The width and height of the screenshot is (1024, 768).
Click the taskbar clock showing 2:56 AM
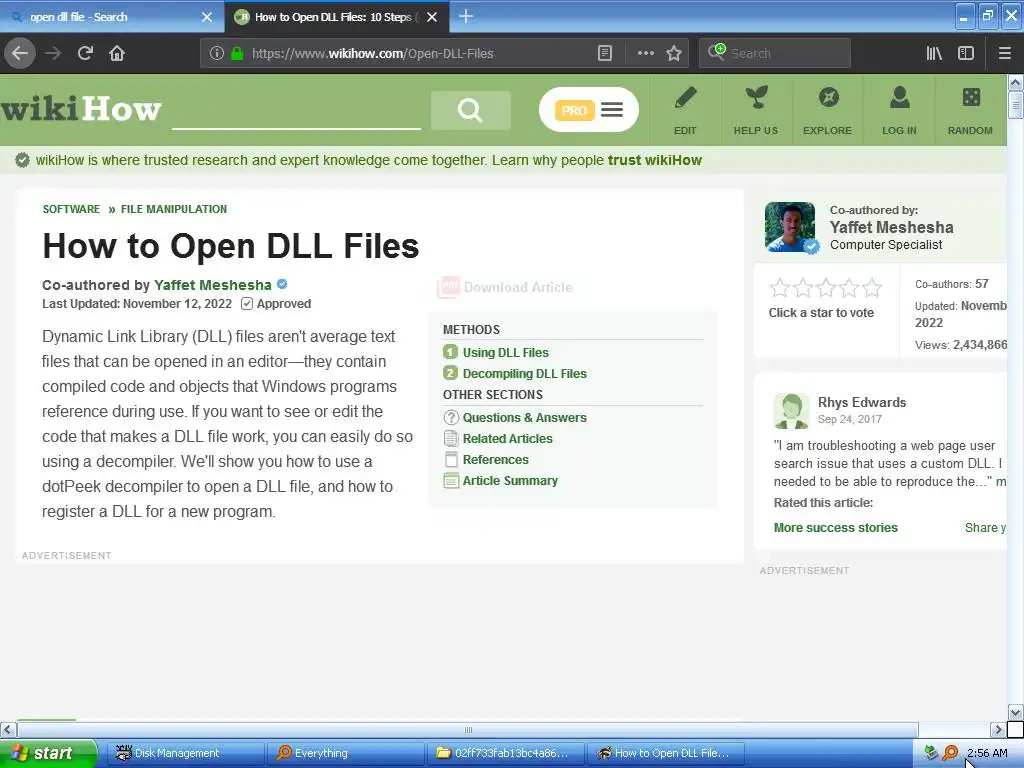[x=987, y=753]
